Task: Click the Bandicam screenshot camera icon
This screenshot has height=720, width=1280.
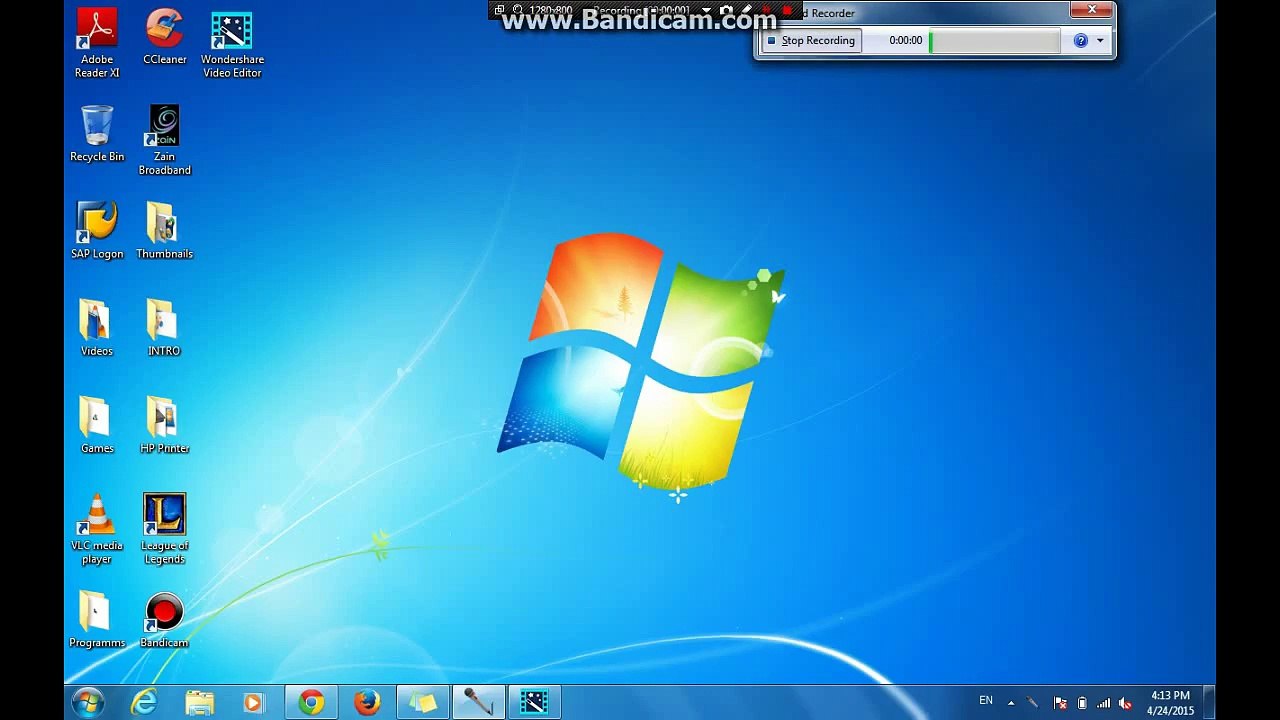Action: point(726,11)
